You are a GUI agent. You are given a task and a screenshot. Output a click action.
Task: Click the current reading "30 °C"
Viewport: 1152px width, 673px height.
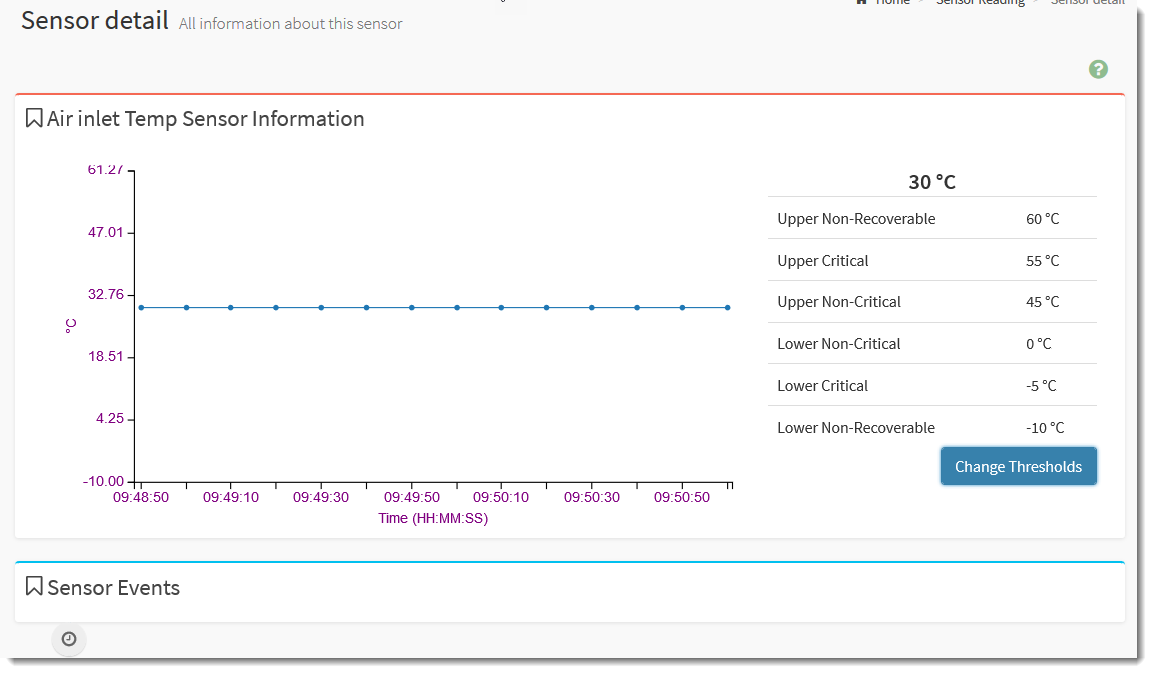932,182
